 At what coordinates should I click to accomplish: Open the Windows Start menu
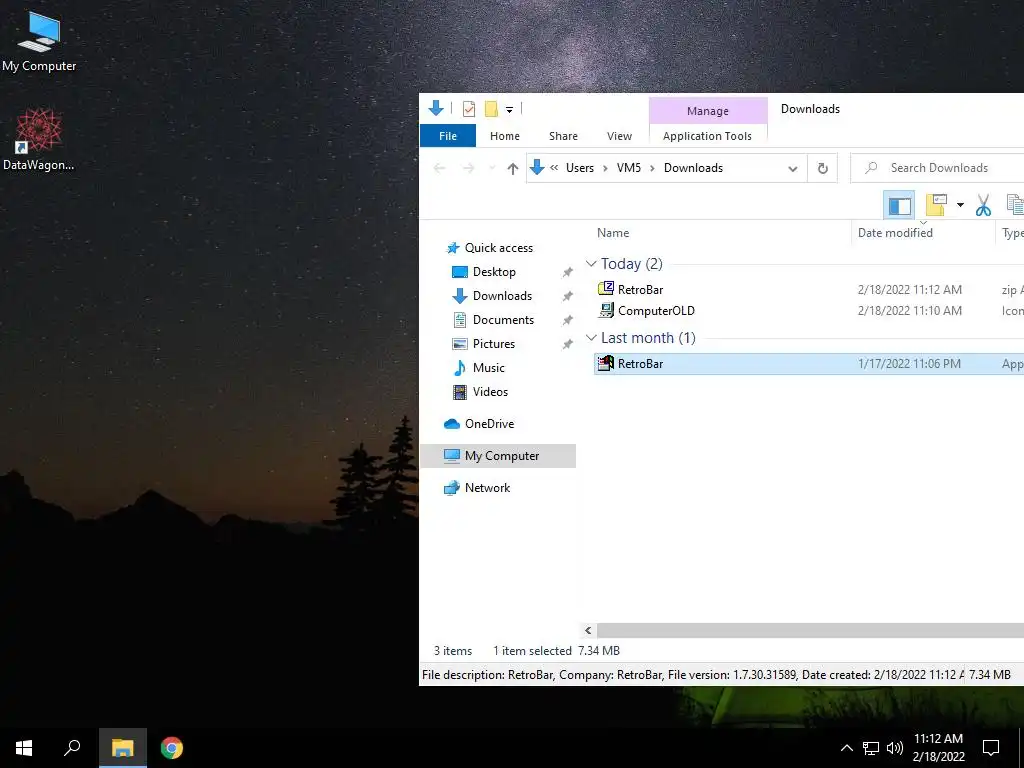24,748
